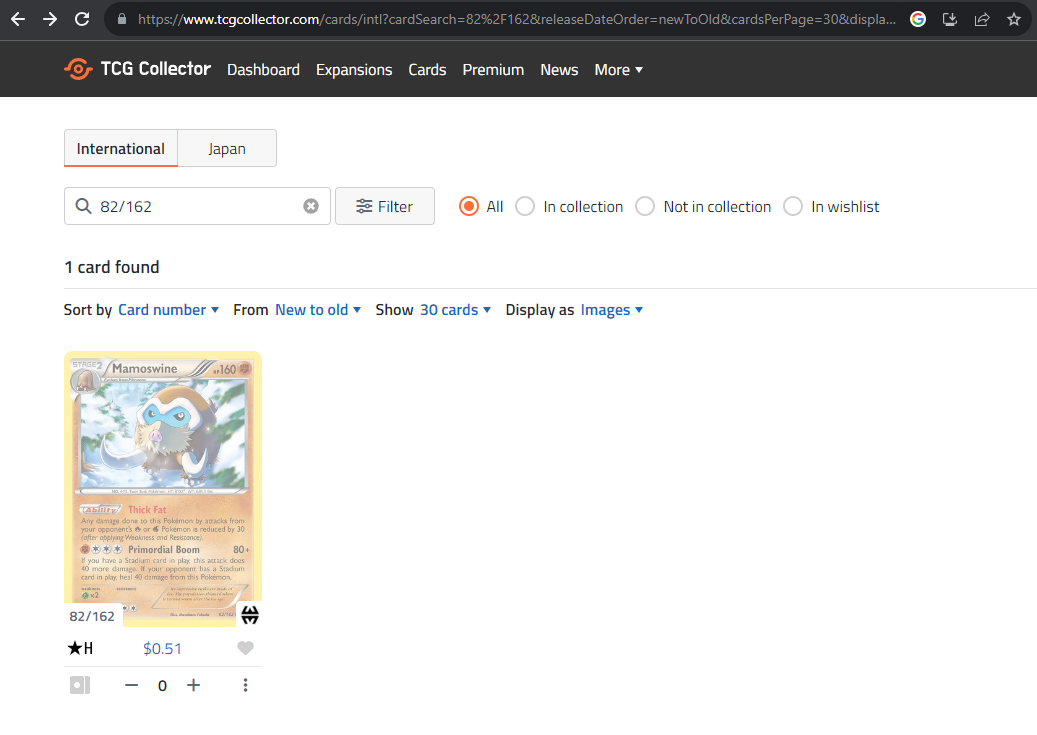Increase card quantity with the plus button
Screen dimensions: 1037x735
(x=194, y=685)
